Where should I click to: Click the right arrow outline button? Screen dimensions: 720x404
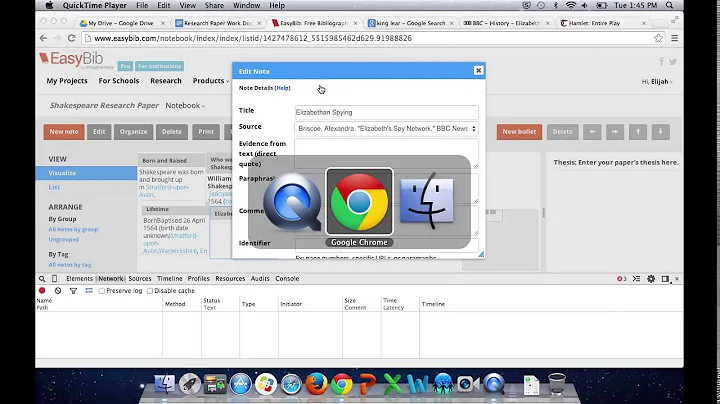tap(615, 132)
